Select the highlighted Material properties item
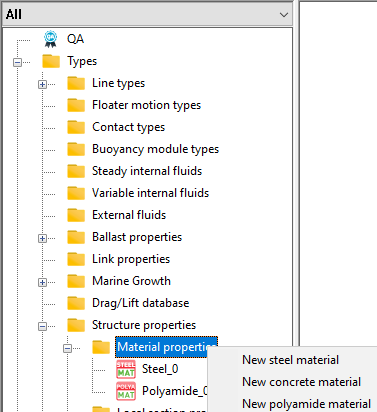This screenshot has height=412, width=377. [x=166, y=347]
